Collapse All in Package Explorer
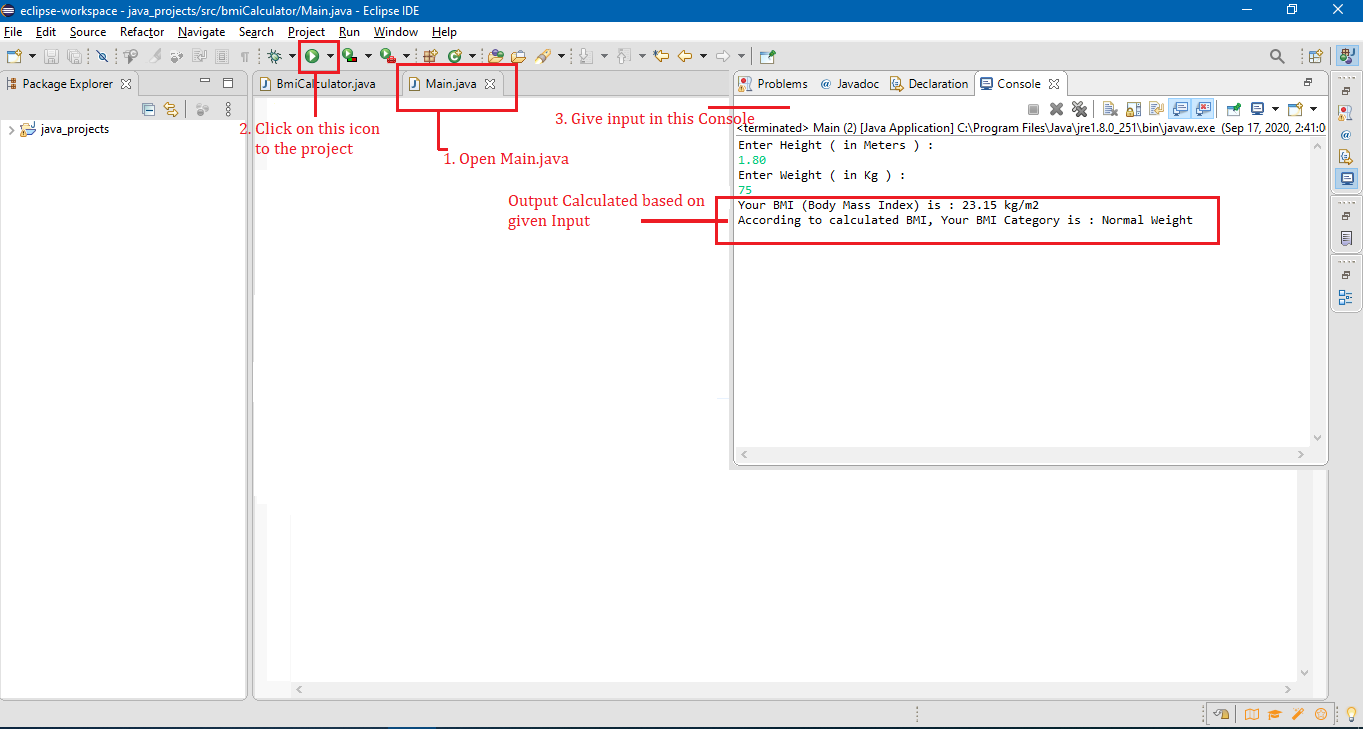 tap(148, 109)
